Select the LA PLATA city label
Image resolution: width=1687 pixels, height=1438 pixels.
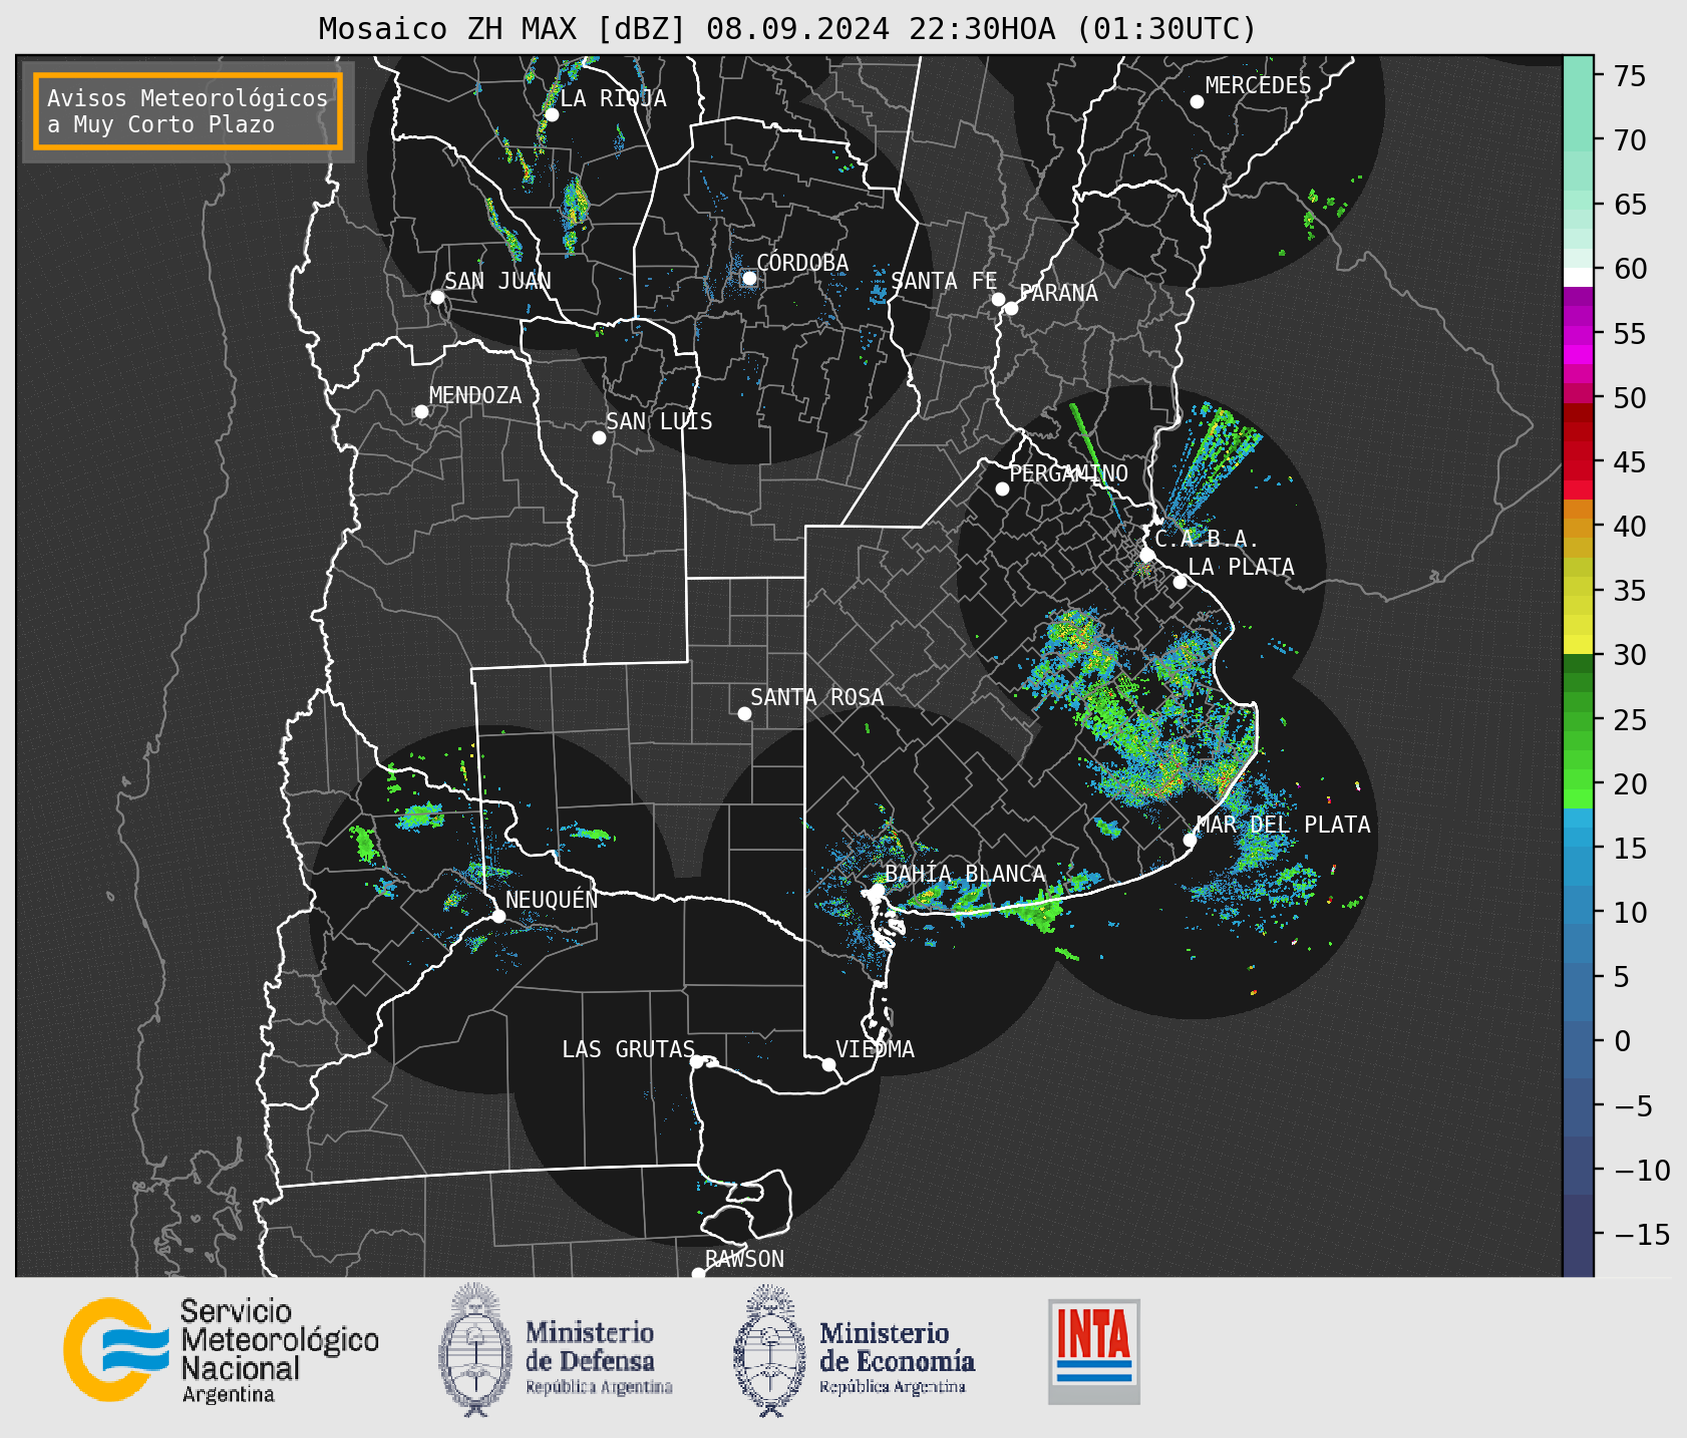[x=1241, y=567]
